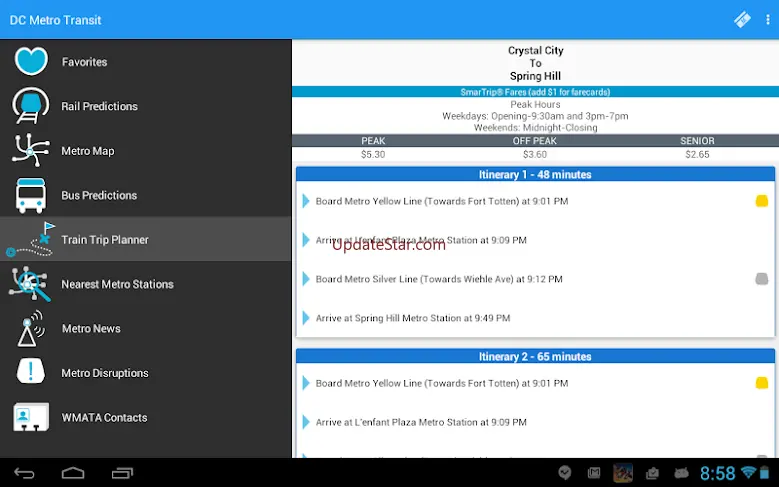779x487 pixels.
Task: Select Metro Map menu label
Action: (x=88, y=151)
